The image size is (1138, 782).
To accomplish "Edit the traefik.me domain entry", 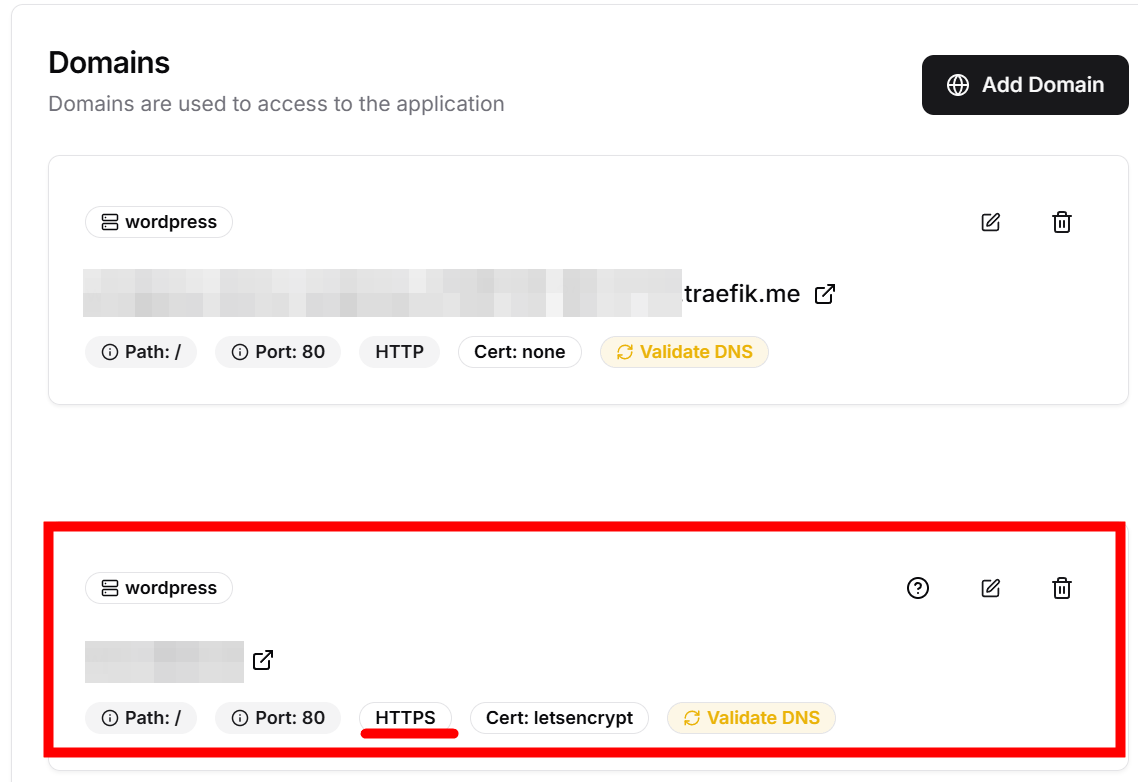I will (990, 222).
